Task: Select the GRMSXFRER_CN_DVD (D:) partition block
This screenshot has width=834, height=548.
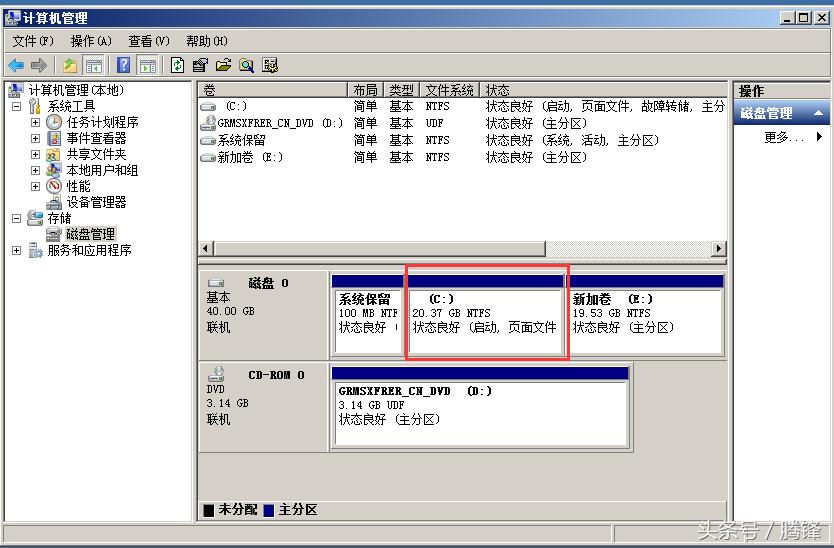Action: [x=480, y=407]
